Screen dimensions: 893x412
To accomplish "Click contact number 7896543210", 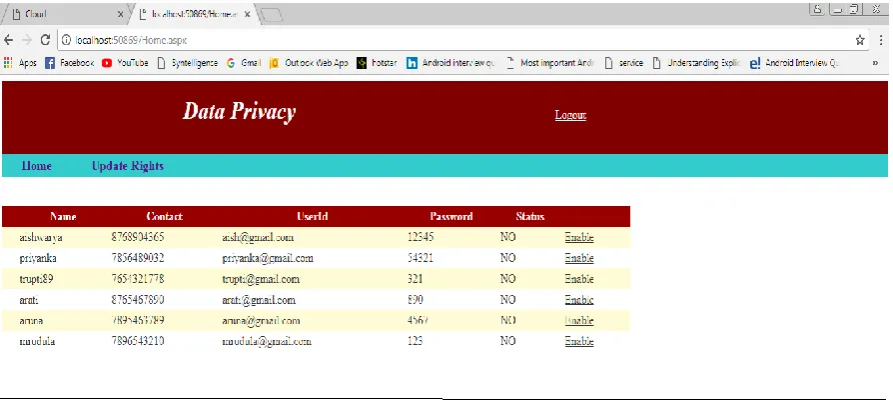I will pos(138,341).
